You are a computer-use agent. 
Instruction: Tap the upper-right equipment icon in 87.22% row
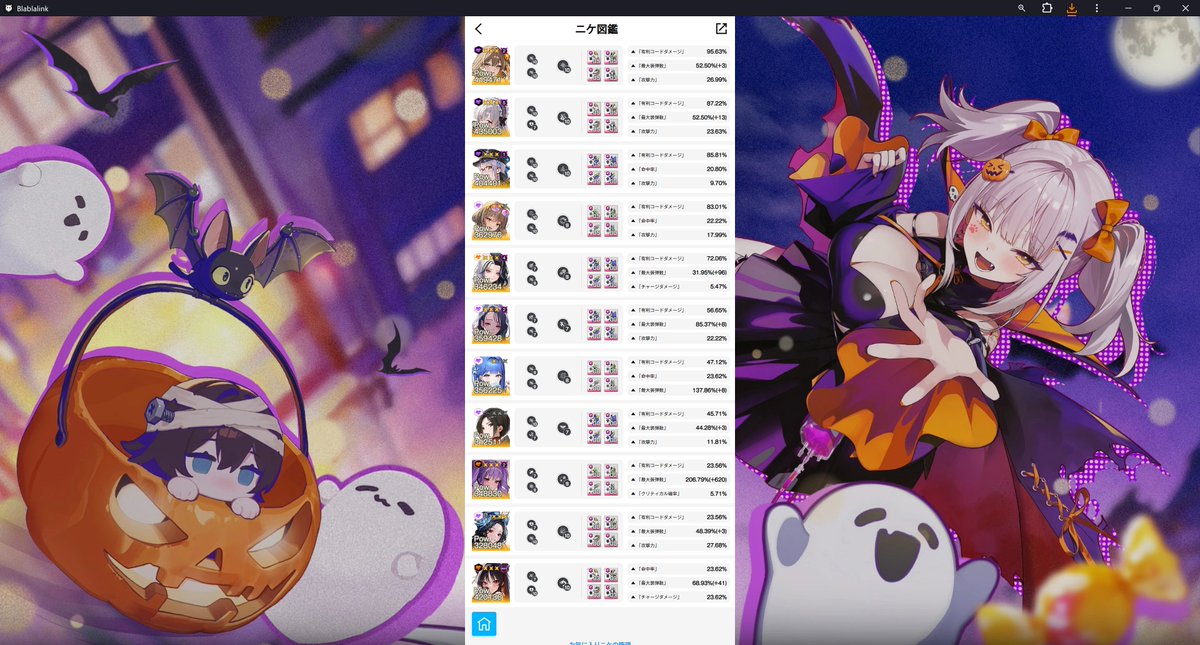point(611,110)
